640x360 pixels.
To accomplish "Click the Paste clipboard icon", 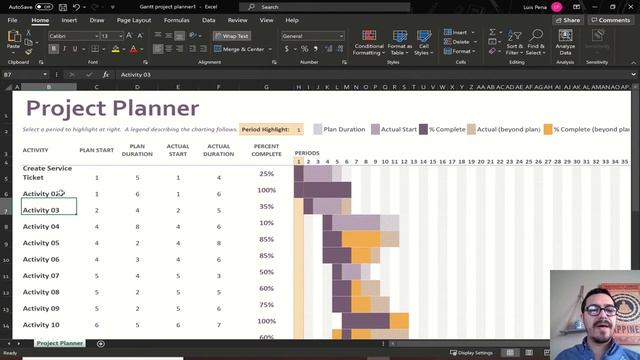I will (x=13, y=37).
